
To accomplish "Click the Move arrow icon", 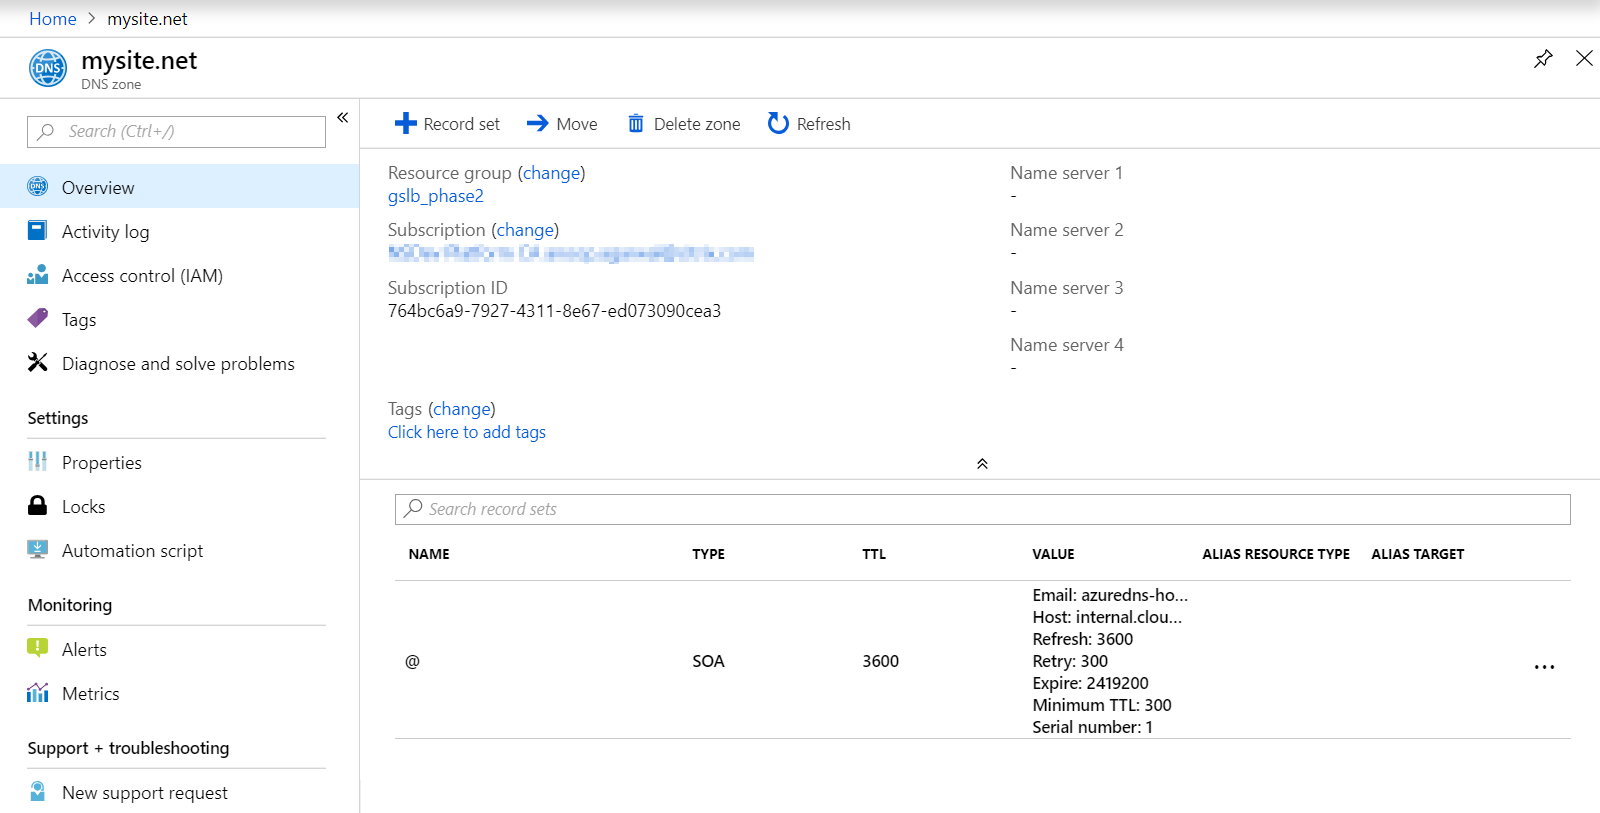I will (x=537, y=124).
